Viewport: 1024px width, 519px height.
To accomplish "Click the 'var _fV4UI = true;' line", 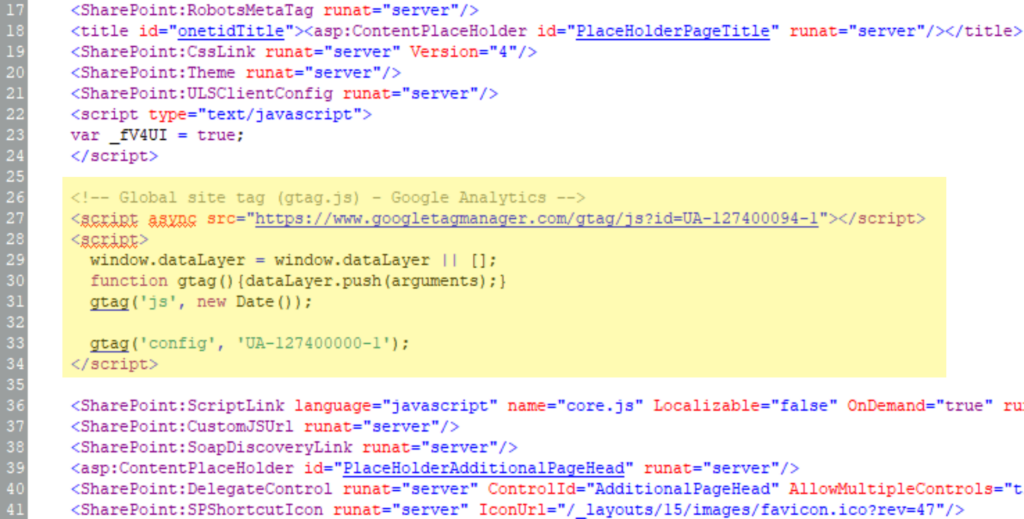I will (x=157, y=135).
